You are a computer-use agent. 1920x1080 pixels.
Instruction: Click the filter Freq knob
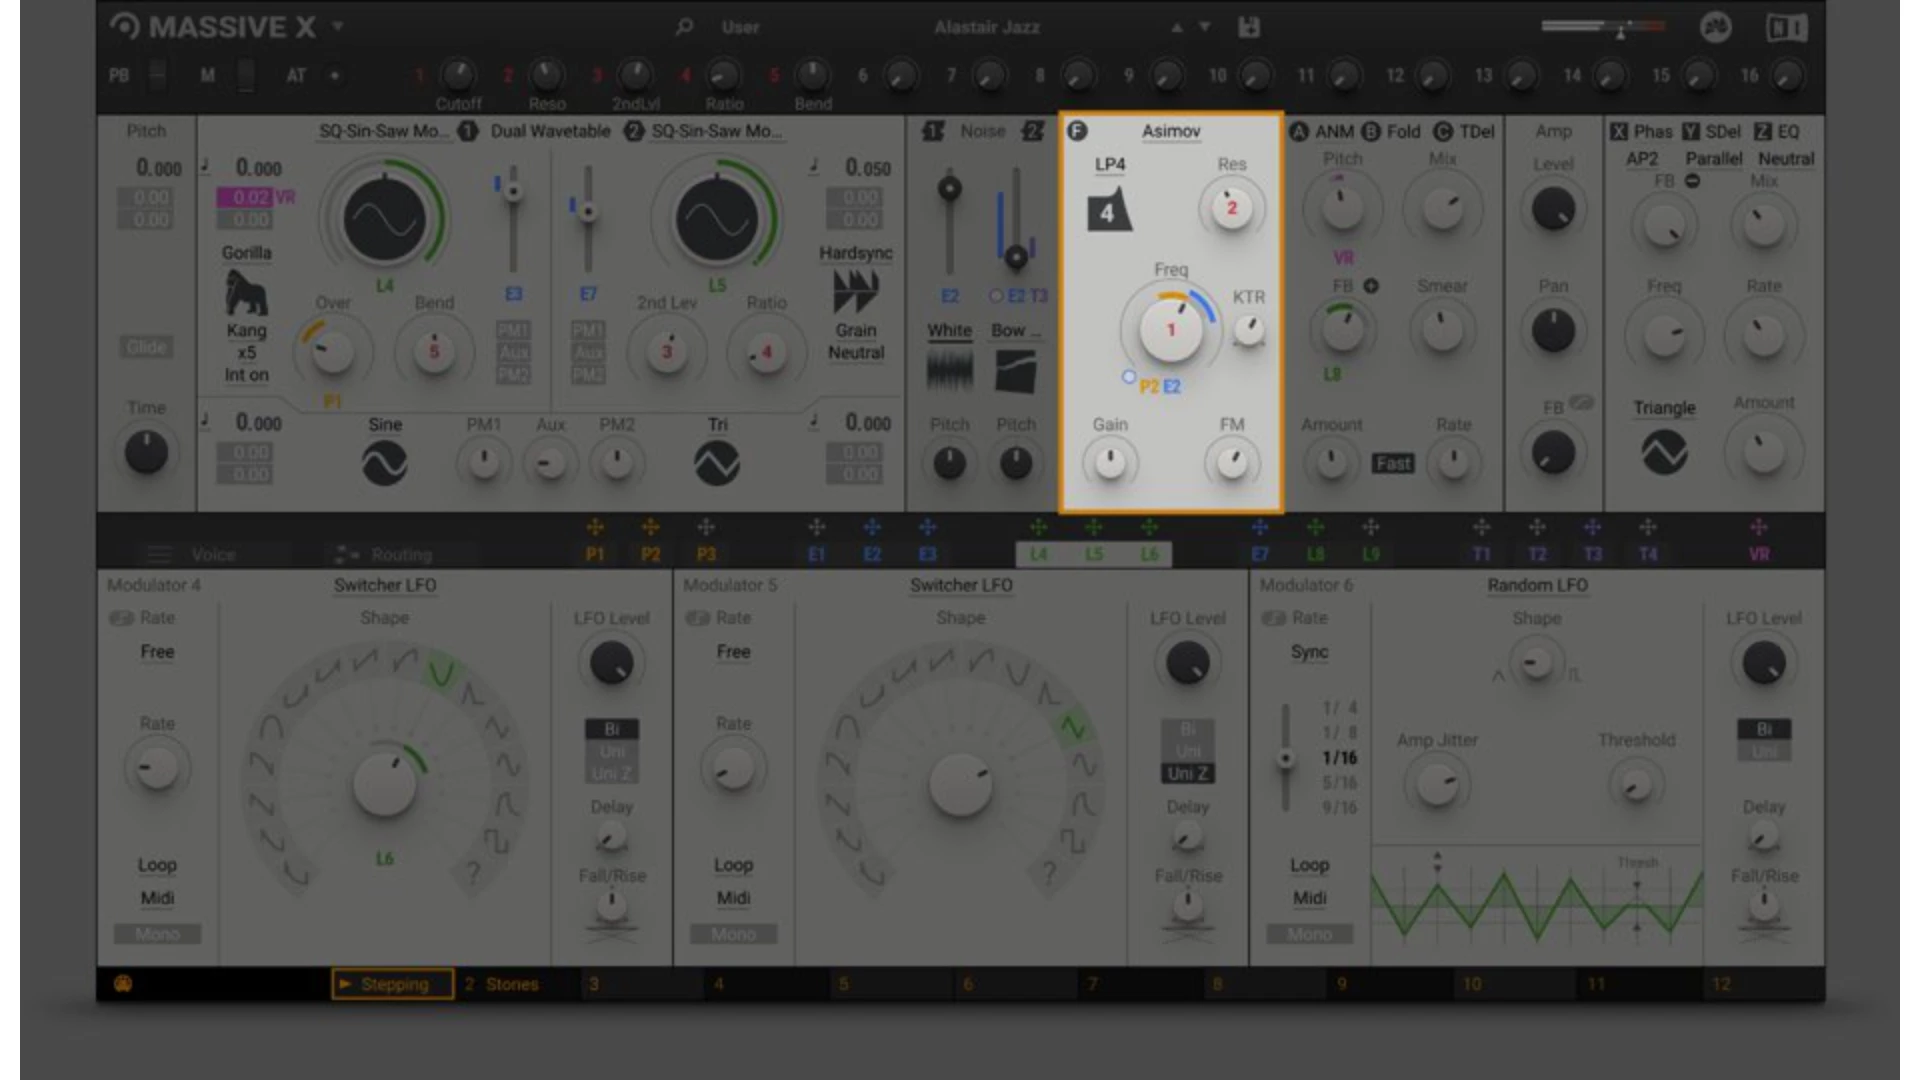point(1171,329)
